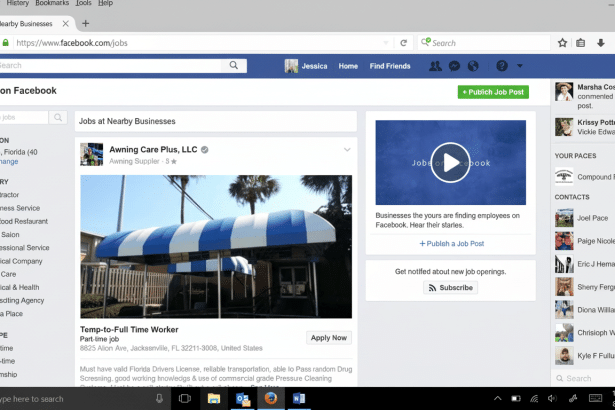Open the downloads arrow icon

point(600,43)
